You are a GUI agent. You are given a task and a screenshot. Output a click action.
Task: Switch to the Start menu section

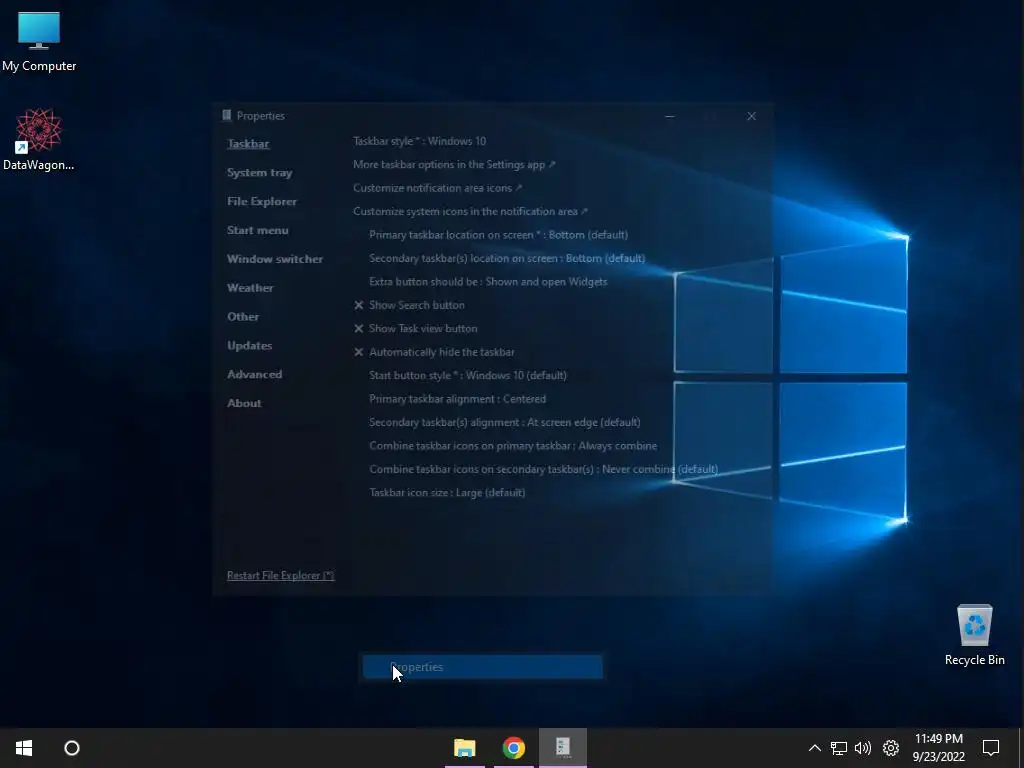click(x=258, y=230)
